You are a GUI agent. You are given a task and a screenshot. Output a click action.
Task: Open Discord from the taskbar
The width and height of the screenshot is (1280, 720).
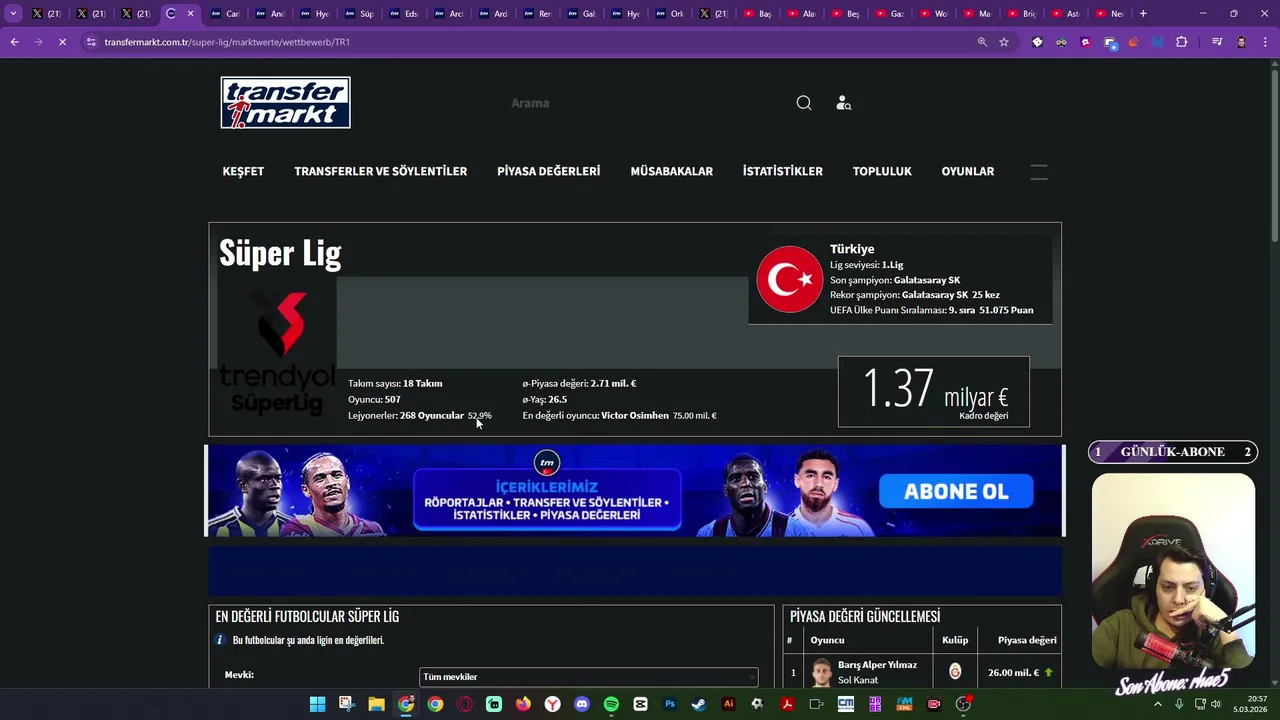(x=582, y=704)
